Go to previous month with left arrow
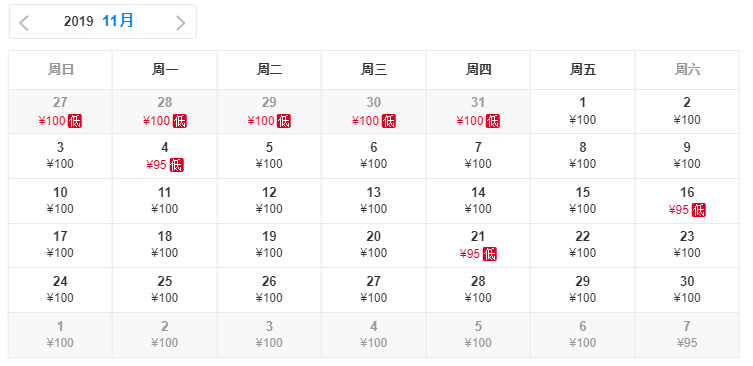 [24, 23]
